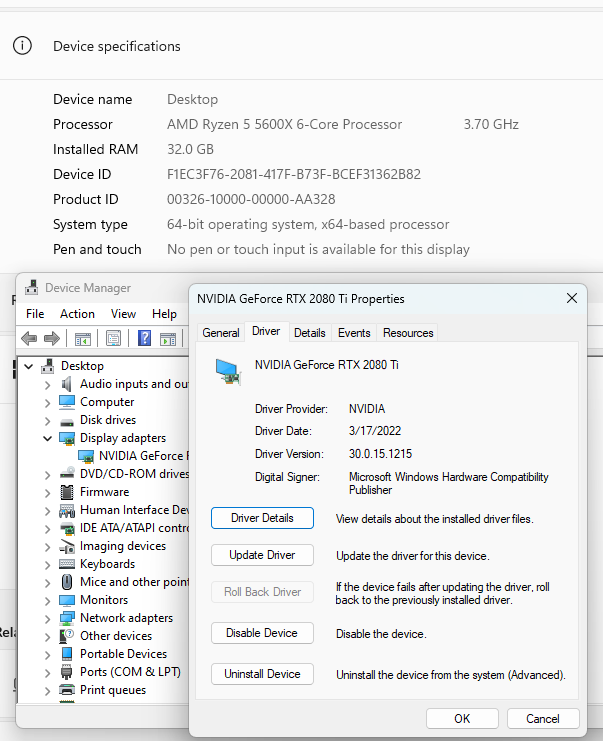Expand the Audio inputs and outputs node
This screenshot has width=603, height=741.
click(x=47, y=385)
